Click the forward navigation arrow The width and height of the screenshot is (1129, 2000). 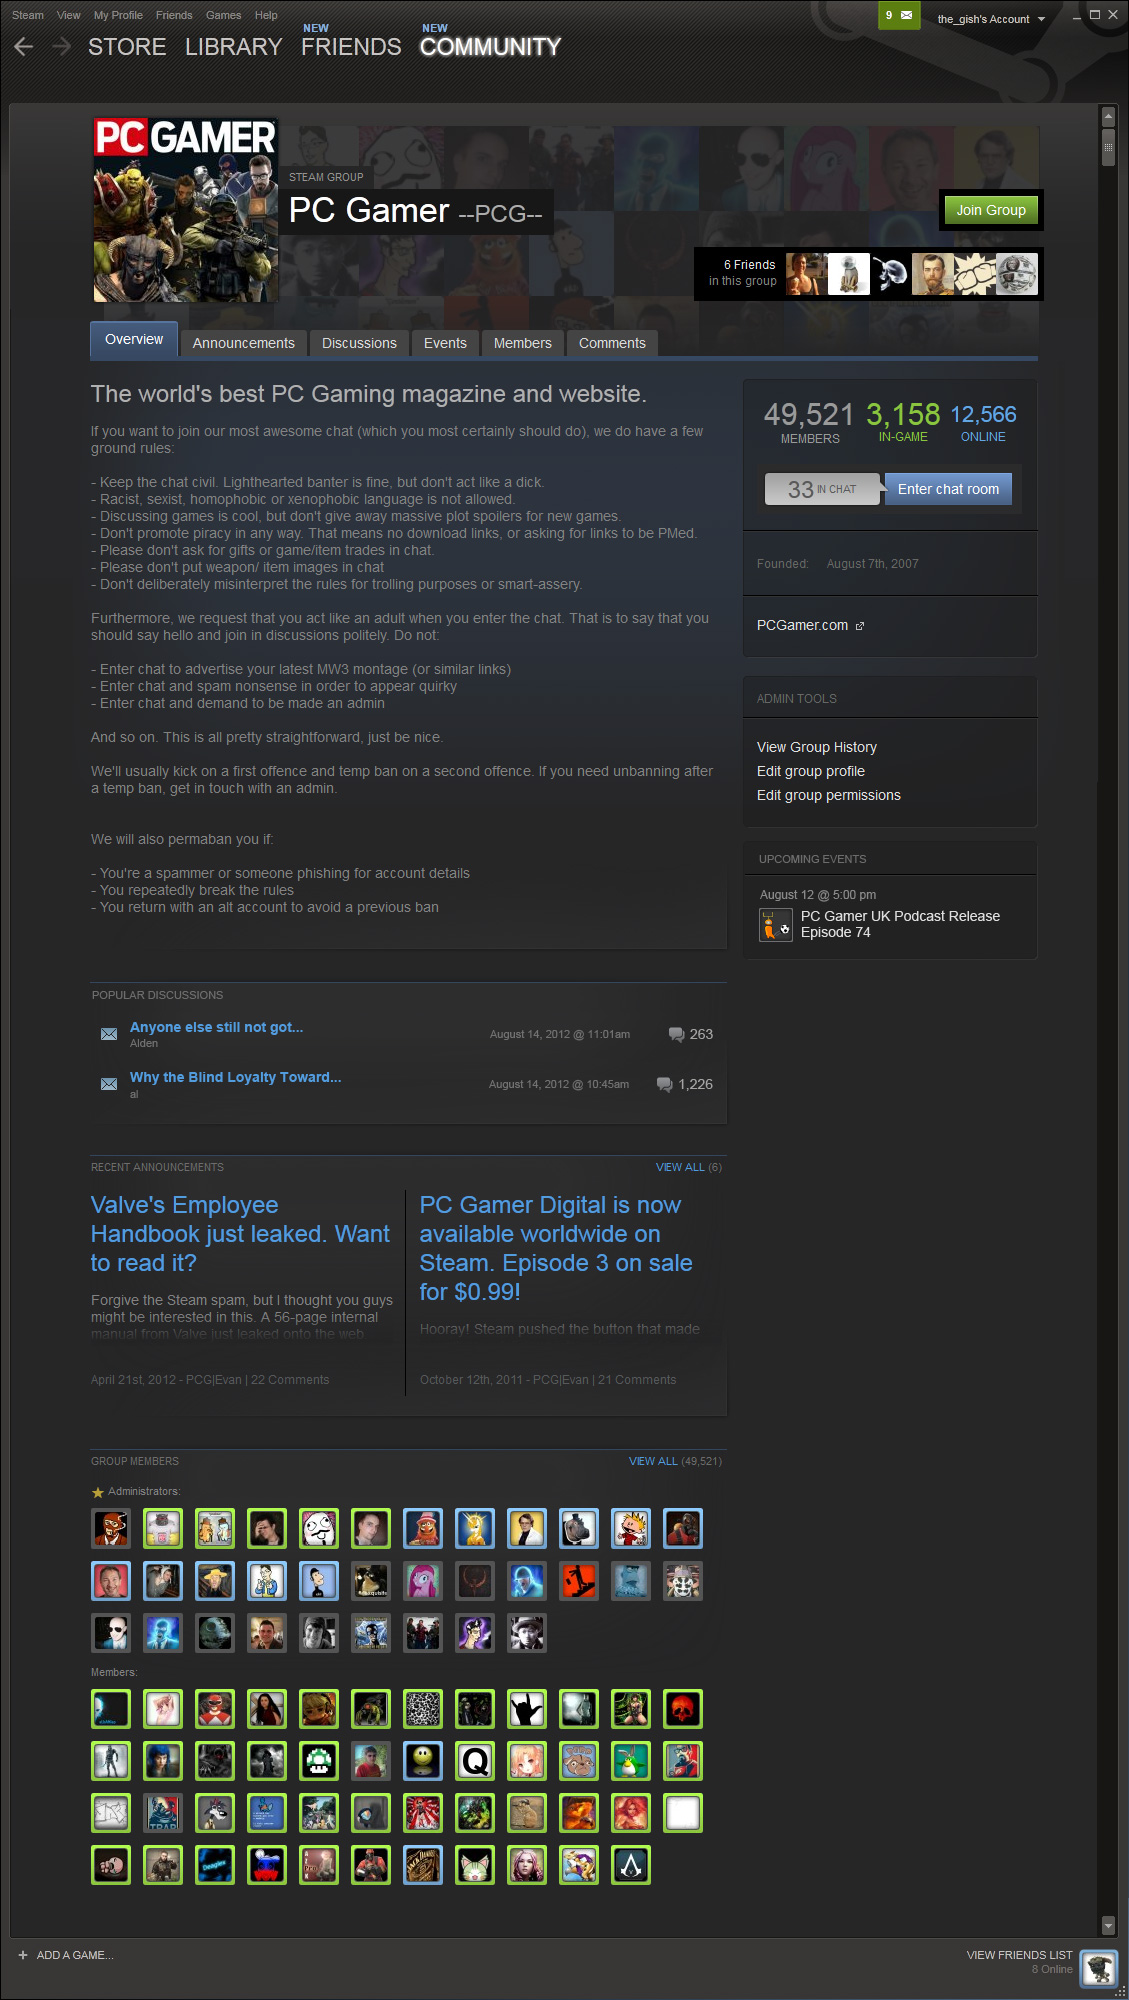click(61, 47)
